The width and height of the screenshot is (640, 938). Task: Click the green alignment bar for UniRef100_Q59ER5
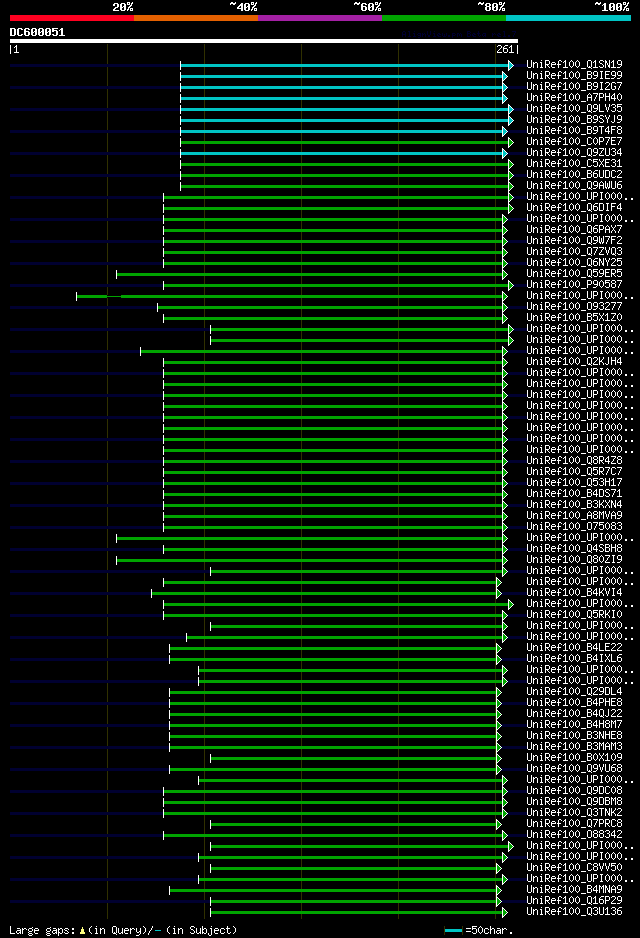click(310, 275)
